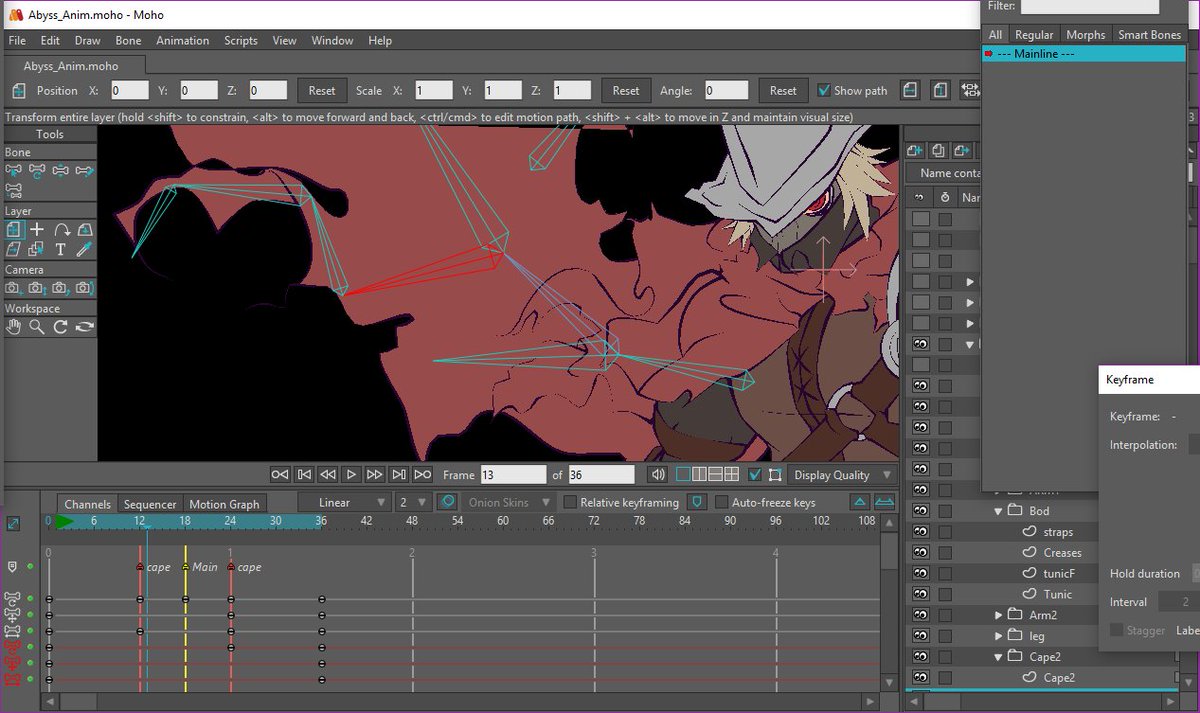
Task: Open the Draw menu
Action: (x=88, y=41)
